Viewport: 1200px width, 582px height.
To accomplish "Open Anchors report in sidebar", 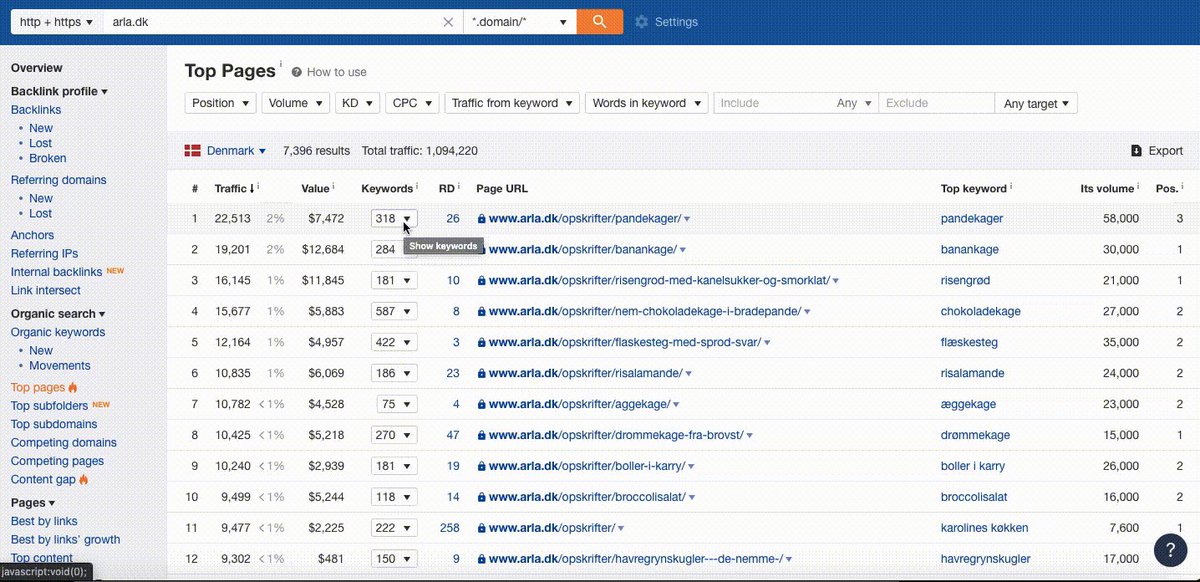I will pyautogui.click(x=33, y=235).
